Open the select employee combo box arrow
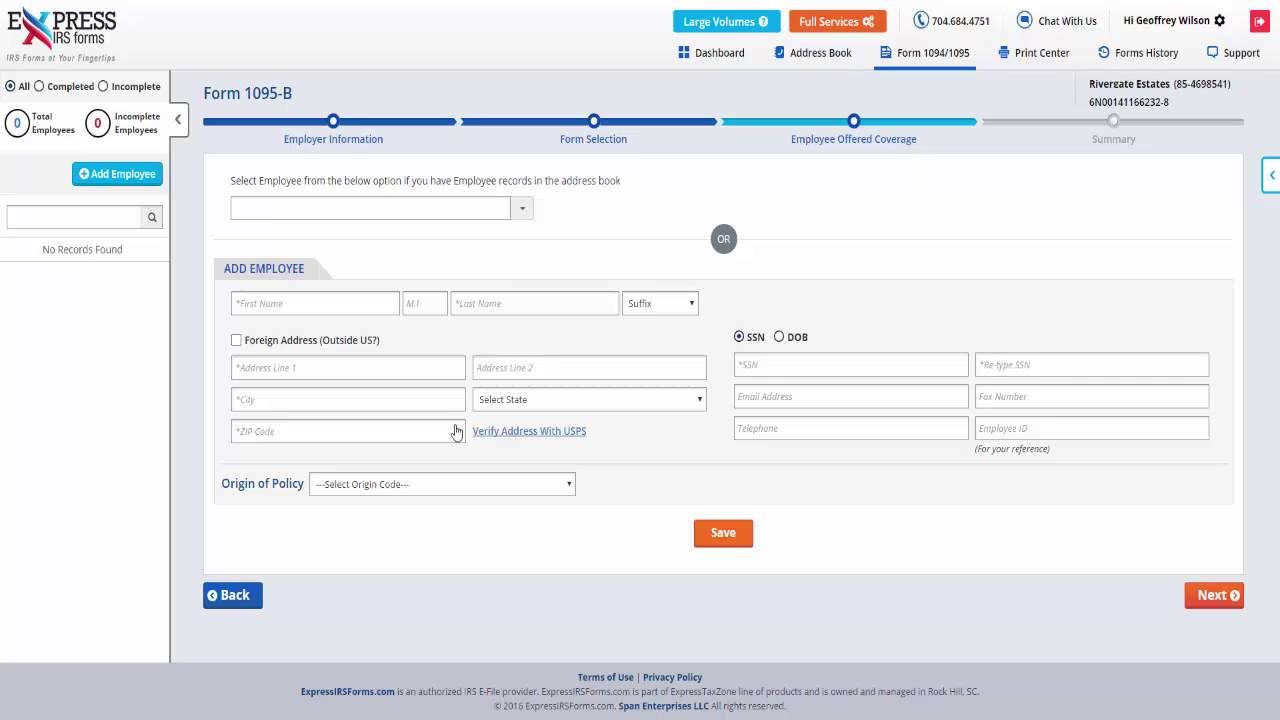This screenshot has width=1280, height=720. [522, 208]
